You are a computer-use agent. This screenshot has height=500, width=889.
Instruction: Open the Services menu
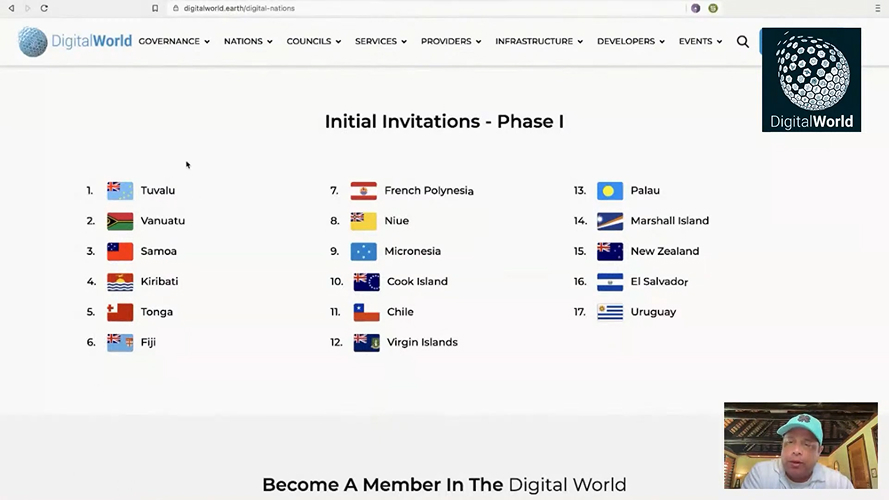[x=381, y=42]
